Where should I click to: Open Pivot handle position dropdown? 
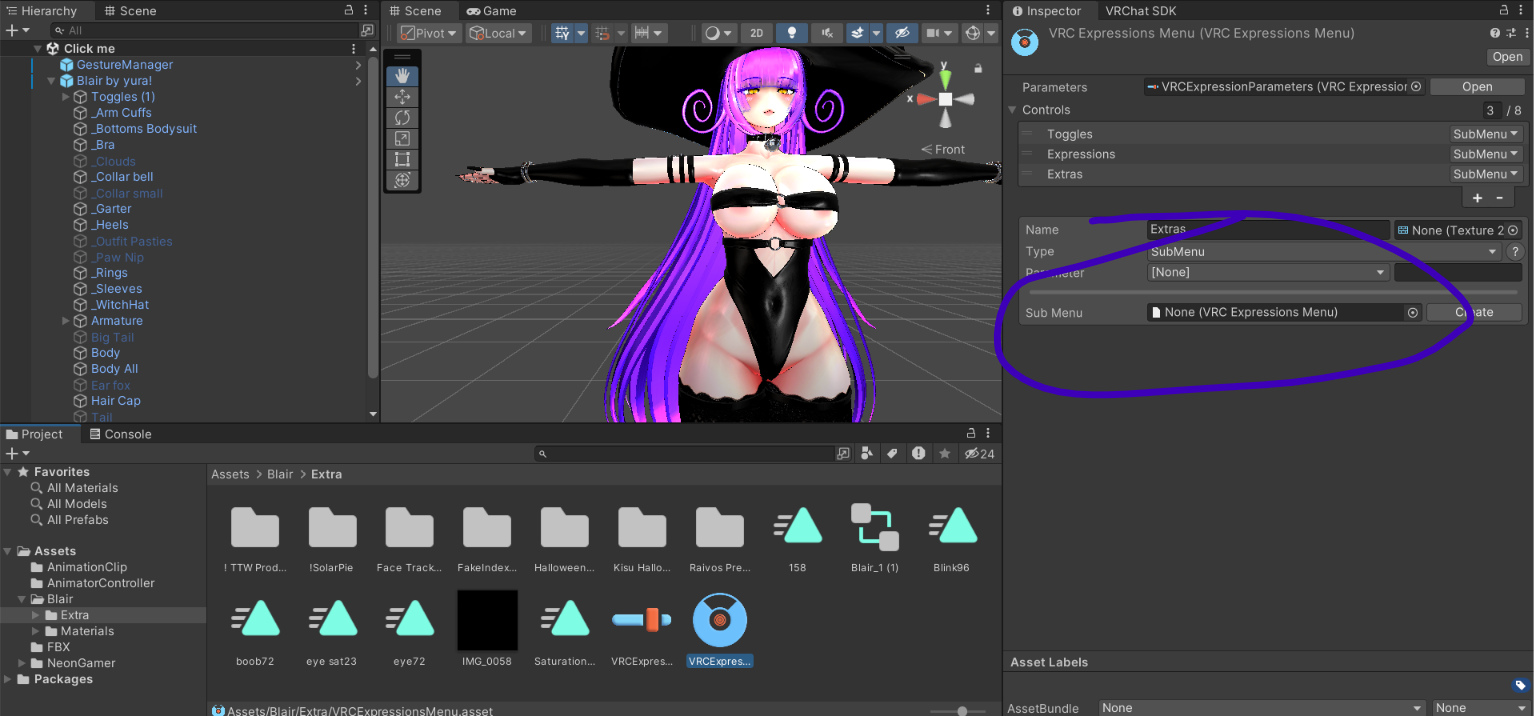429,33
